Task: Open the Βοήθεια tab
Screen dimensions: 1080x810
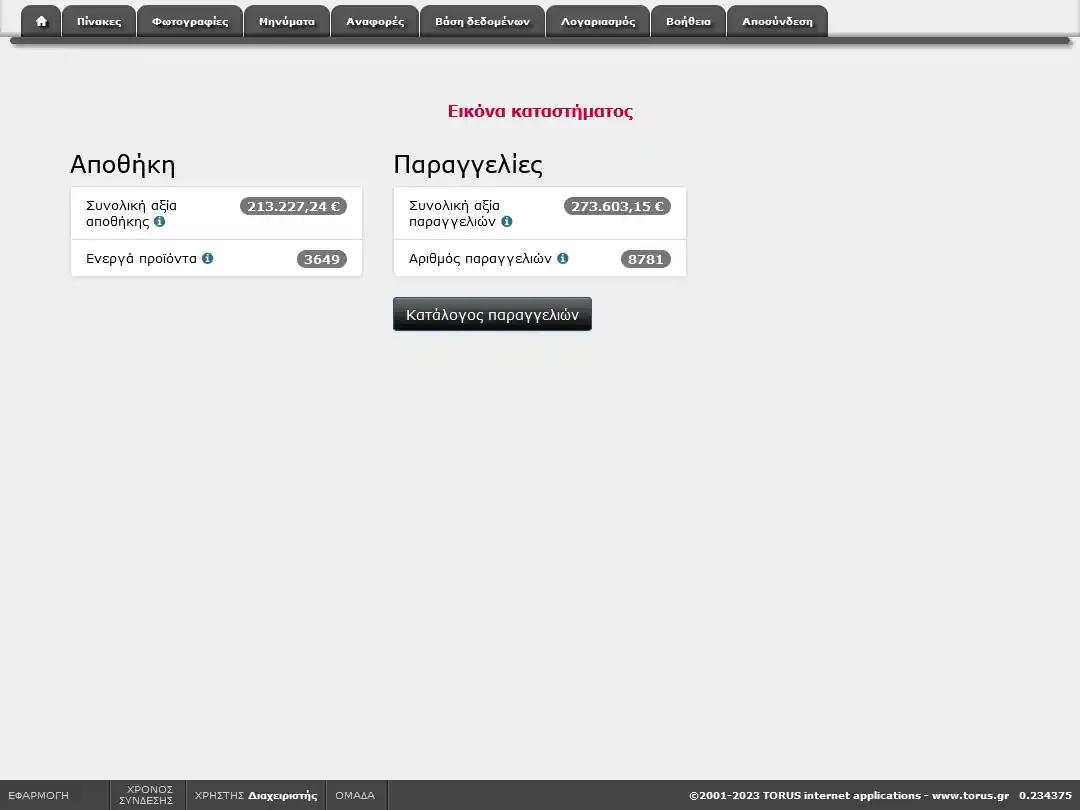Action: click(x=688, y=21)
